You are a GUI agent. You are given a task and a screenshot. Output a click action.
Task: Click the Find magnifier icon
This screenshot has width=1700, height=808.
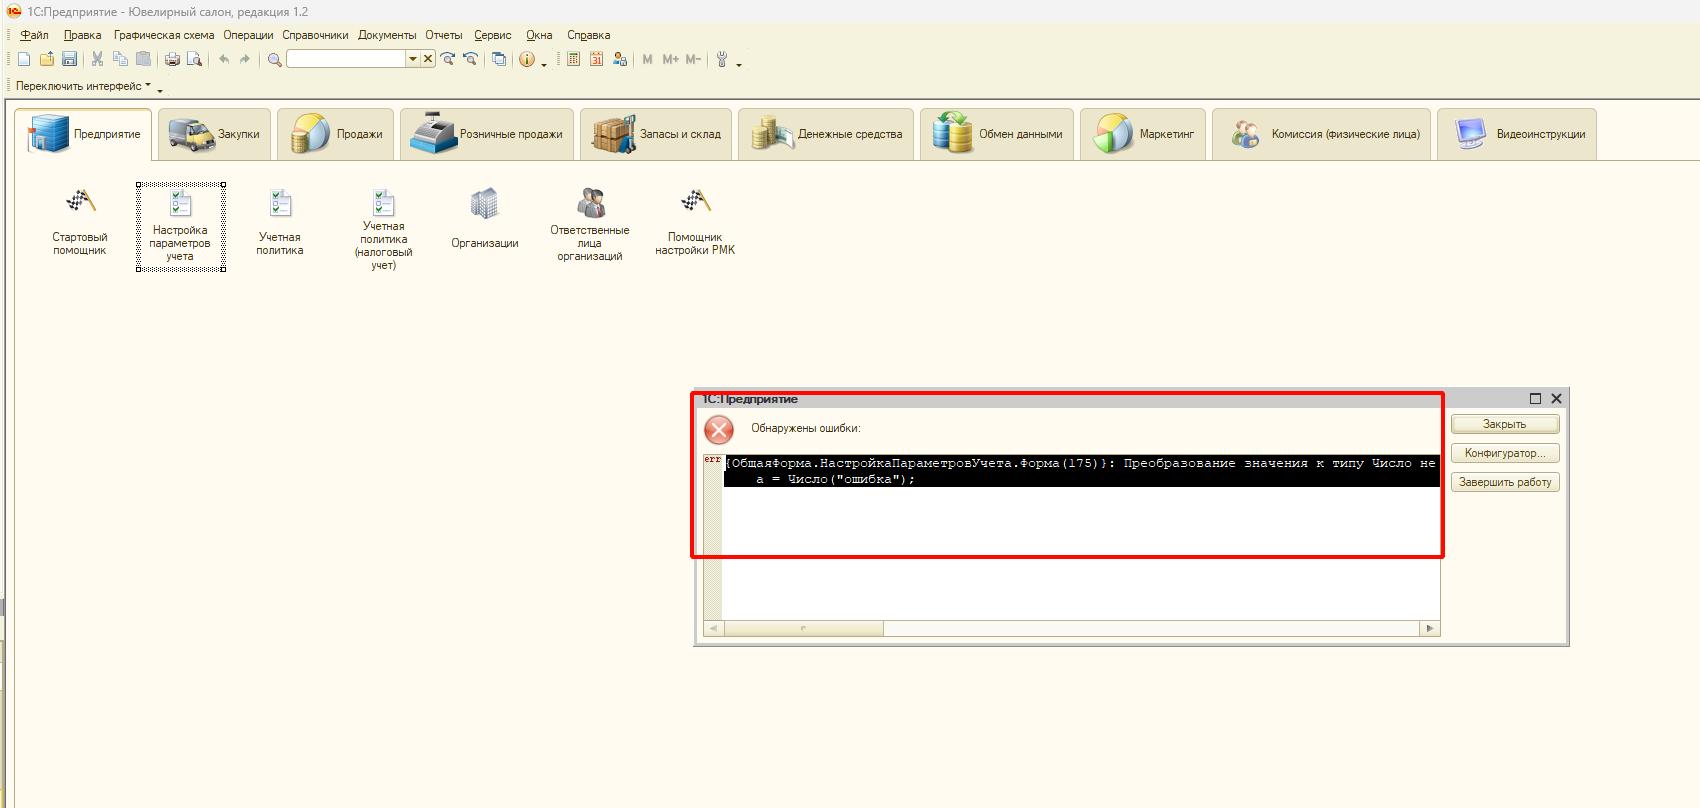pos(274,59)
